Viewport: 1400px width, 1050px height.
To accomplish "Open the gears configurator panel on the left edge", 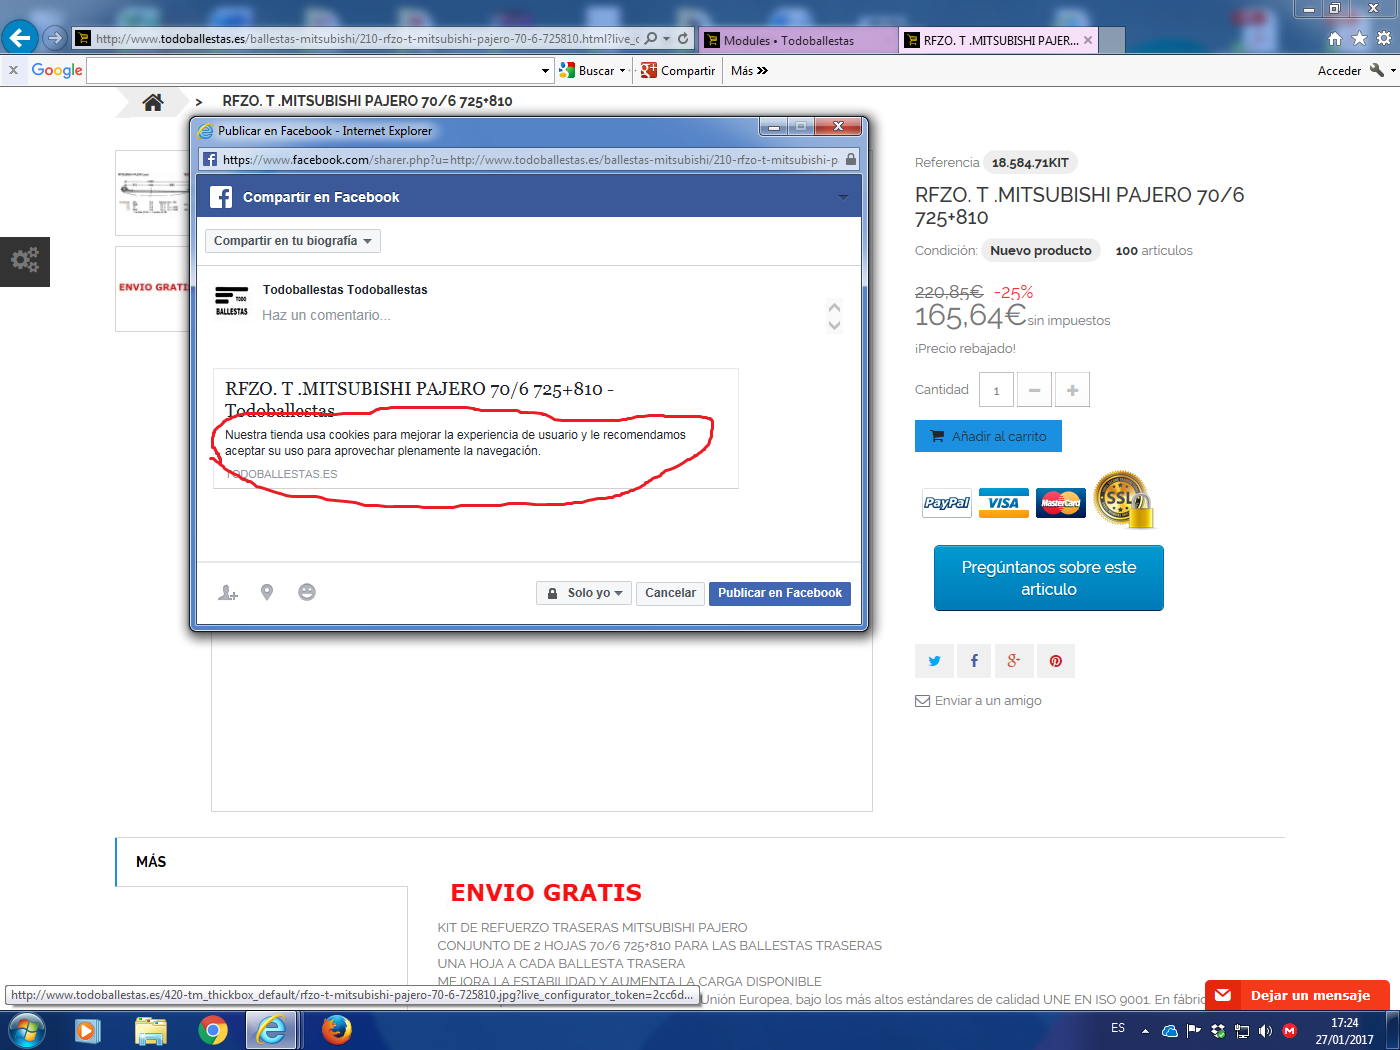I will [25, 261].
